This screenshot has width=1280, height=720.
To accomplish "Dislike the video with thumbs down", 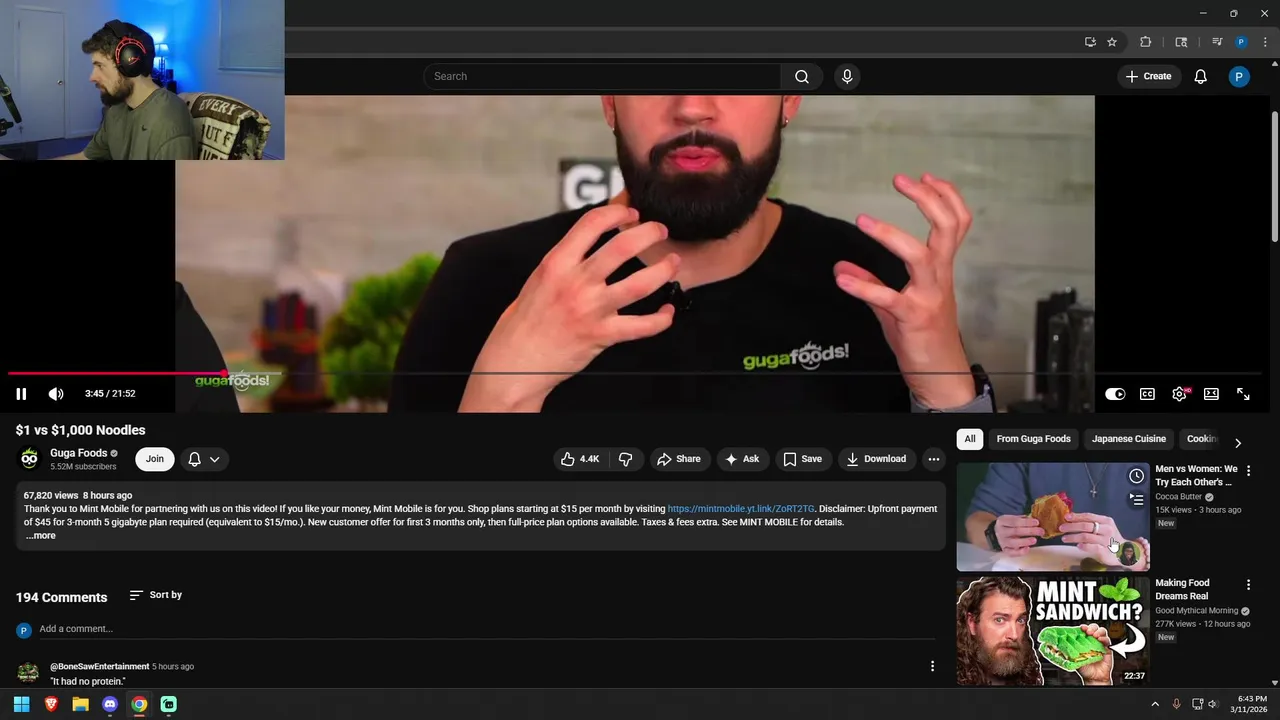I will (x=626, y=459).
